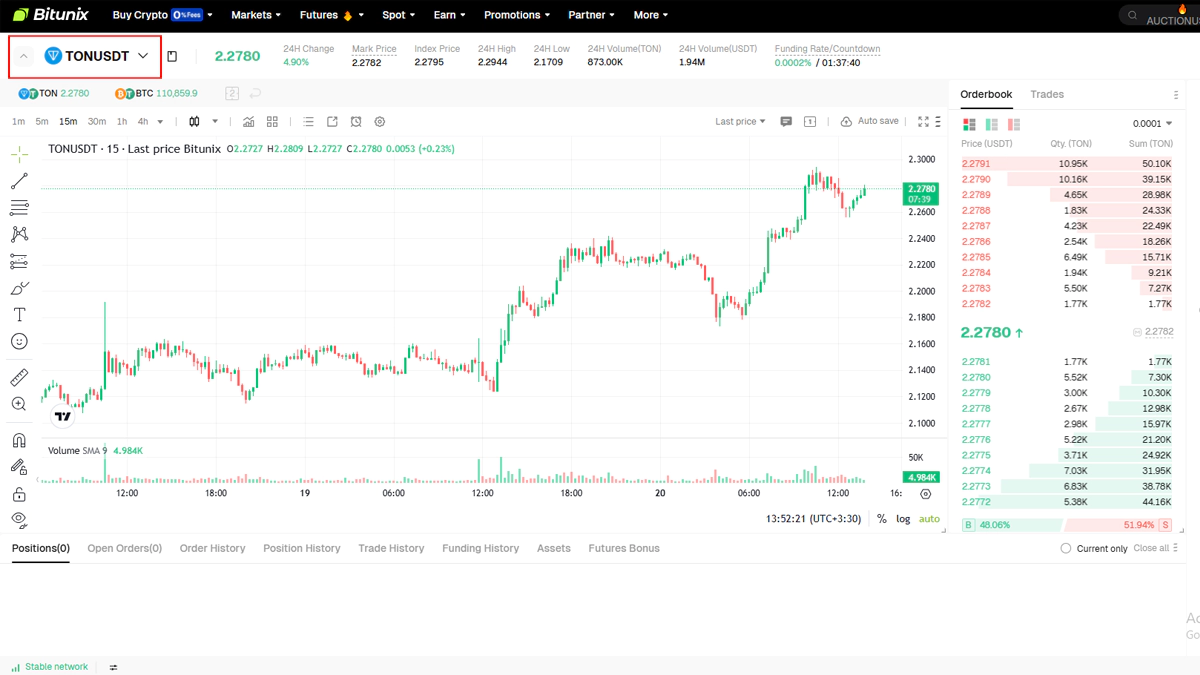Image resolution: width=1200 pixels, height=675 pixels.
Task: Enable the Current only option
Action: [x=1066, y=548]
